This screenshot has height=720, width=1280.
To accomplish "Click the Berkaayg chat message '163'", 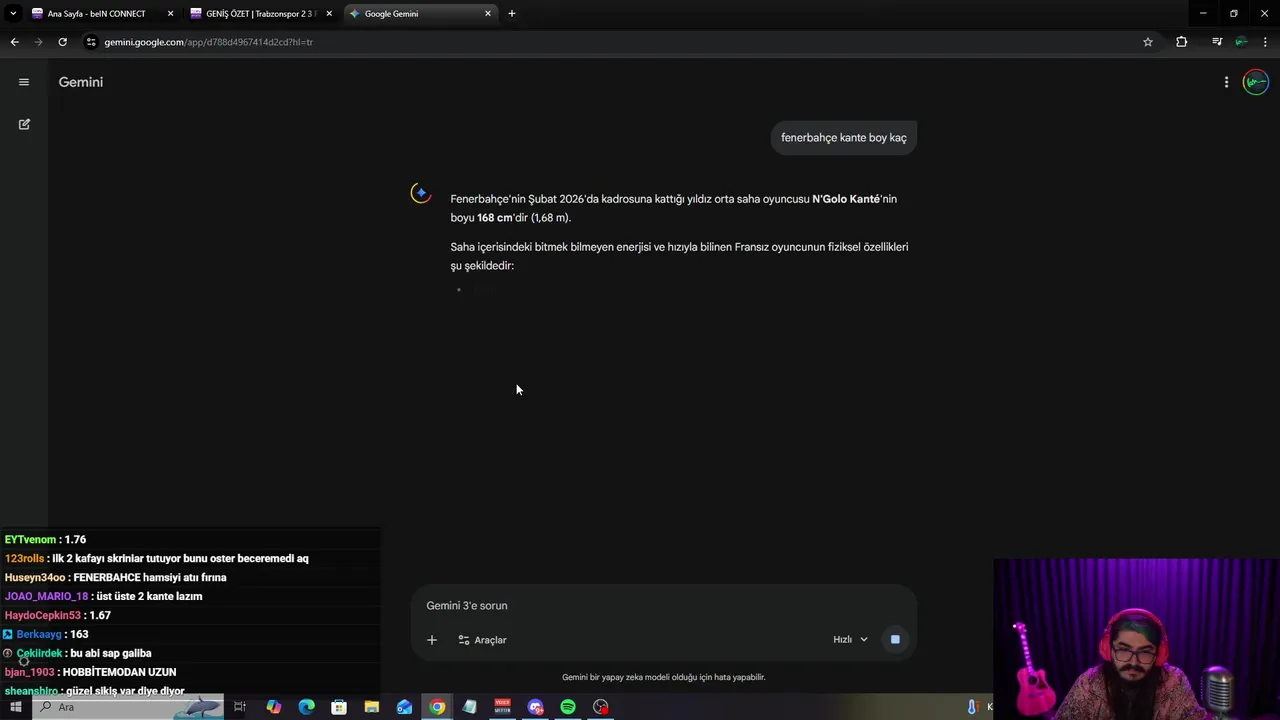I will (x=46, y=634).
